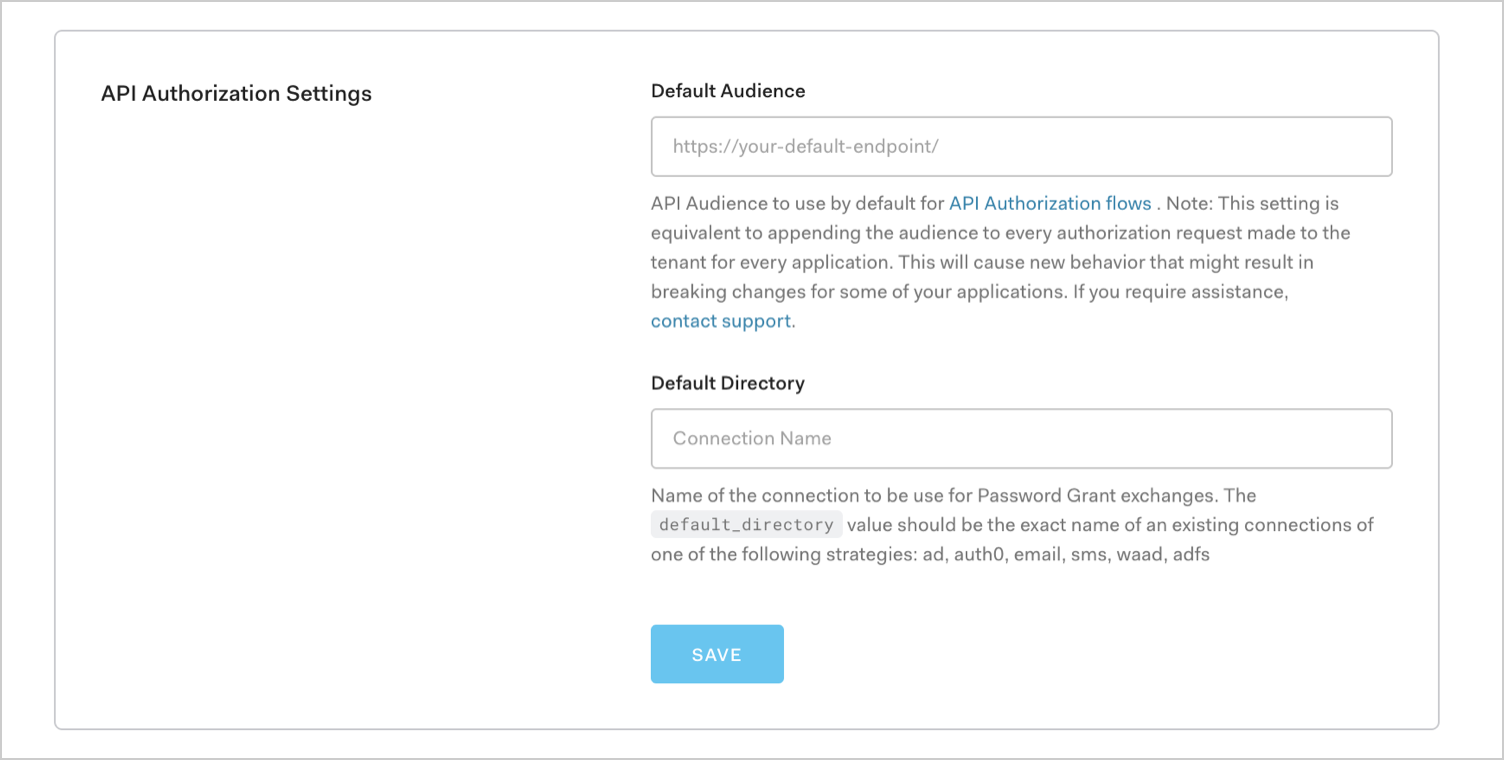Image resolution: width=1504 pixels, height=760 pixels.
Task: Click the https://your-default-endpoint/ placeholder text
Action: (805, 147)
